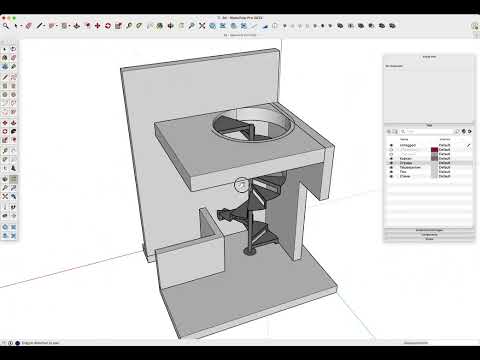
Task: Click the Zoom magnifier in top toolbar
Action: point(192,26)
